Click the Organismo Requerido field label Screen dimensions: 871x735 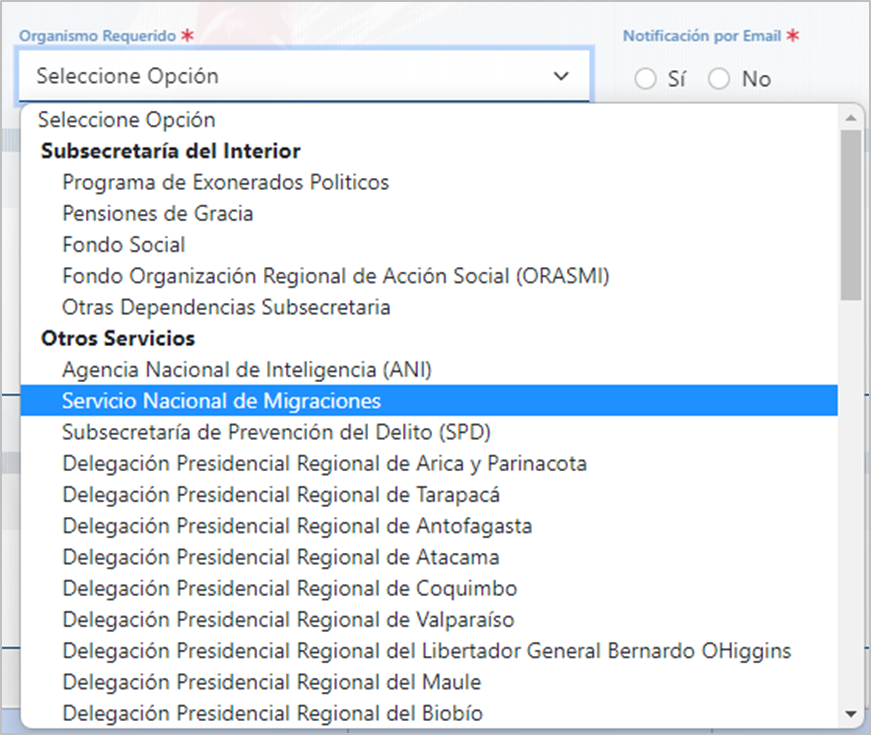click(98, 36)
